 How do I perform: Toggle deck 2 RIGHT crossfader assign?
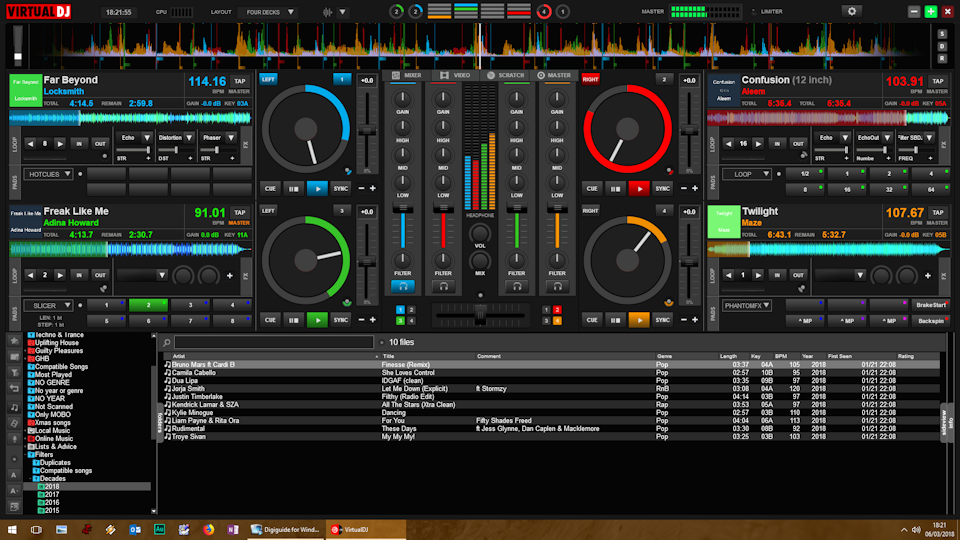(590, 80)
